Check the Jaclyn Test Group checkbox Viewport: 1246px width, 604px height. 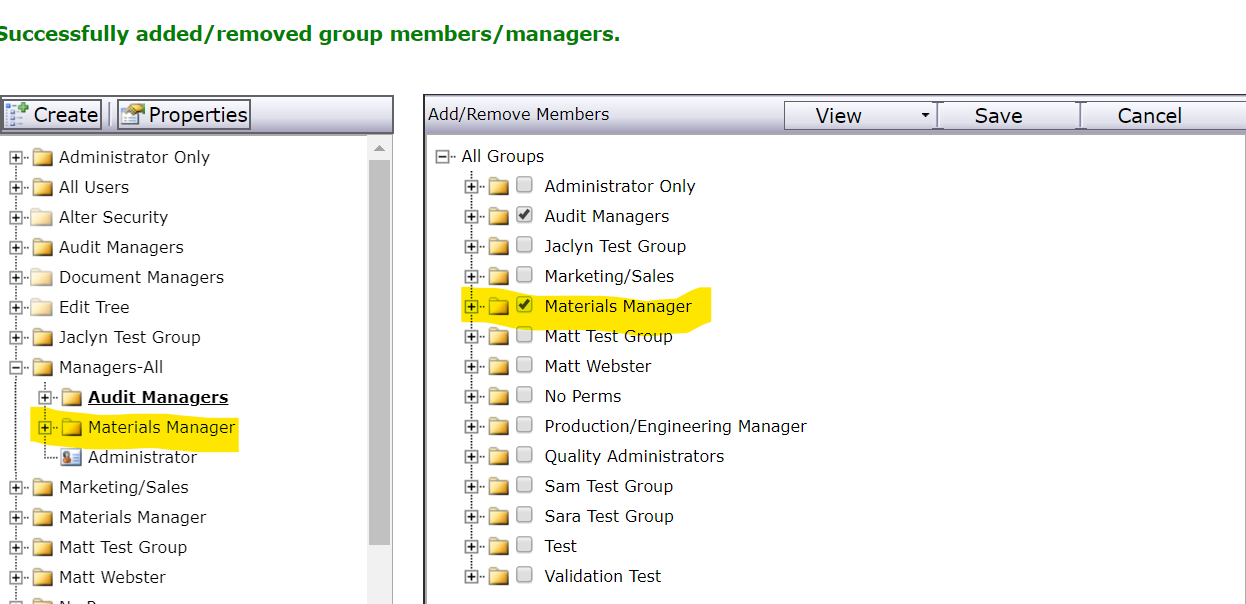click(524, 245)
